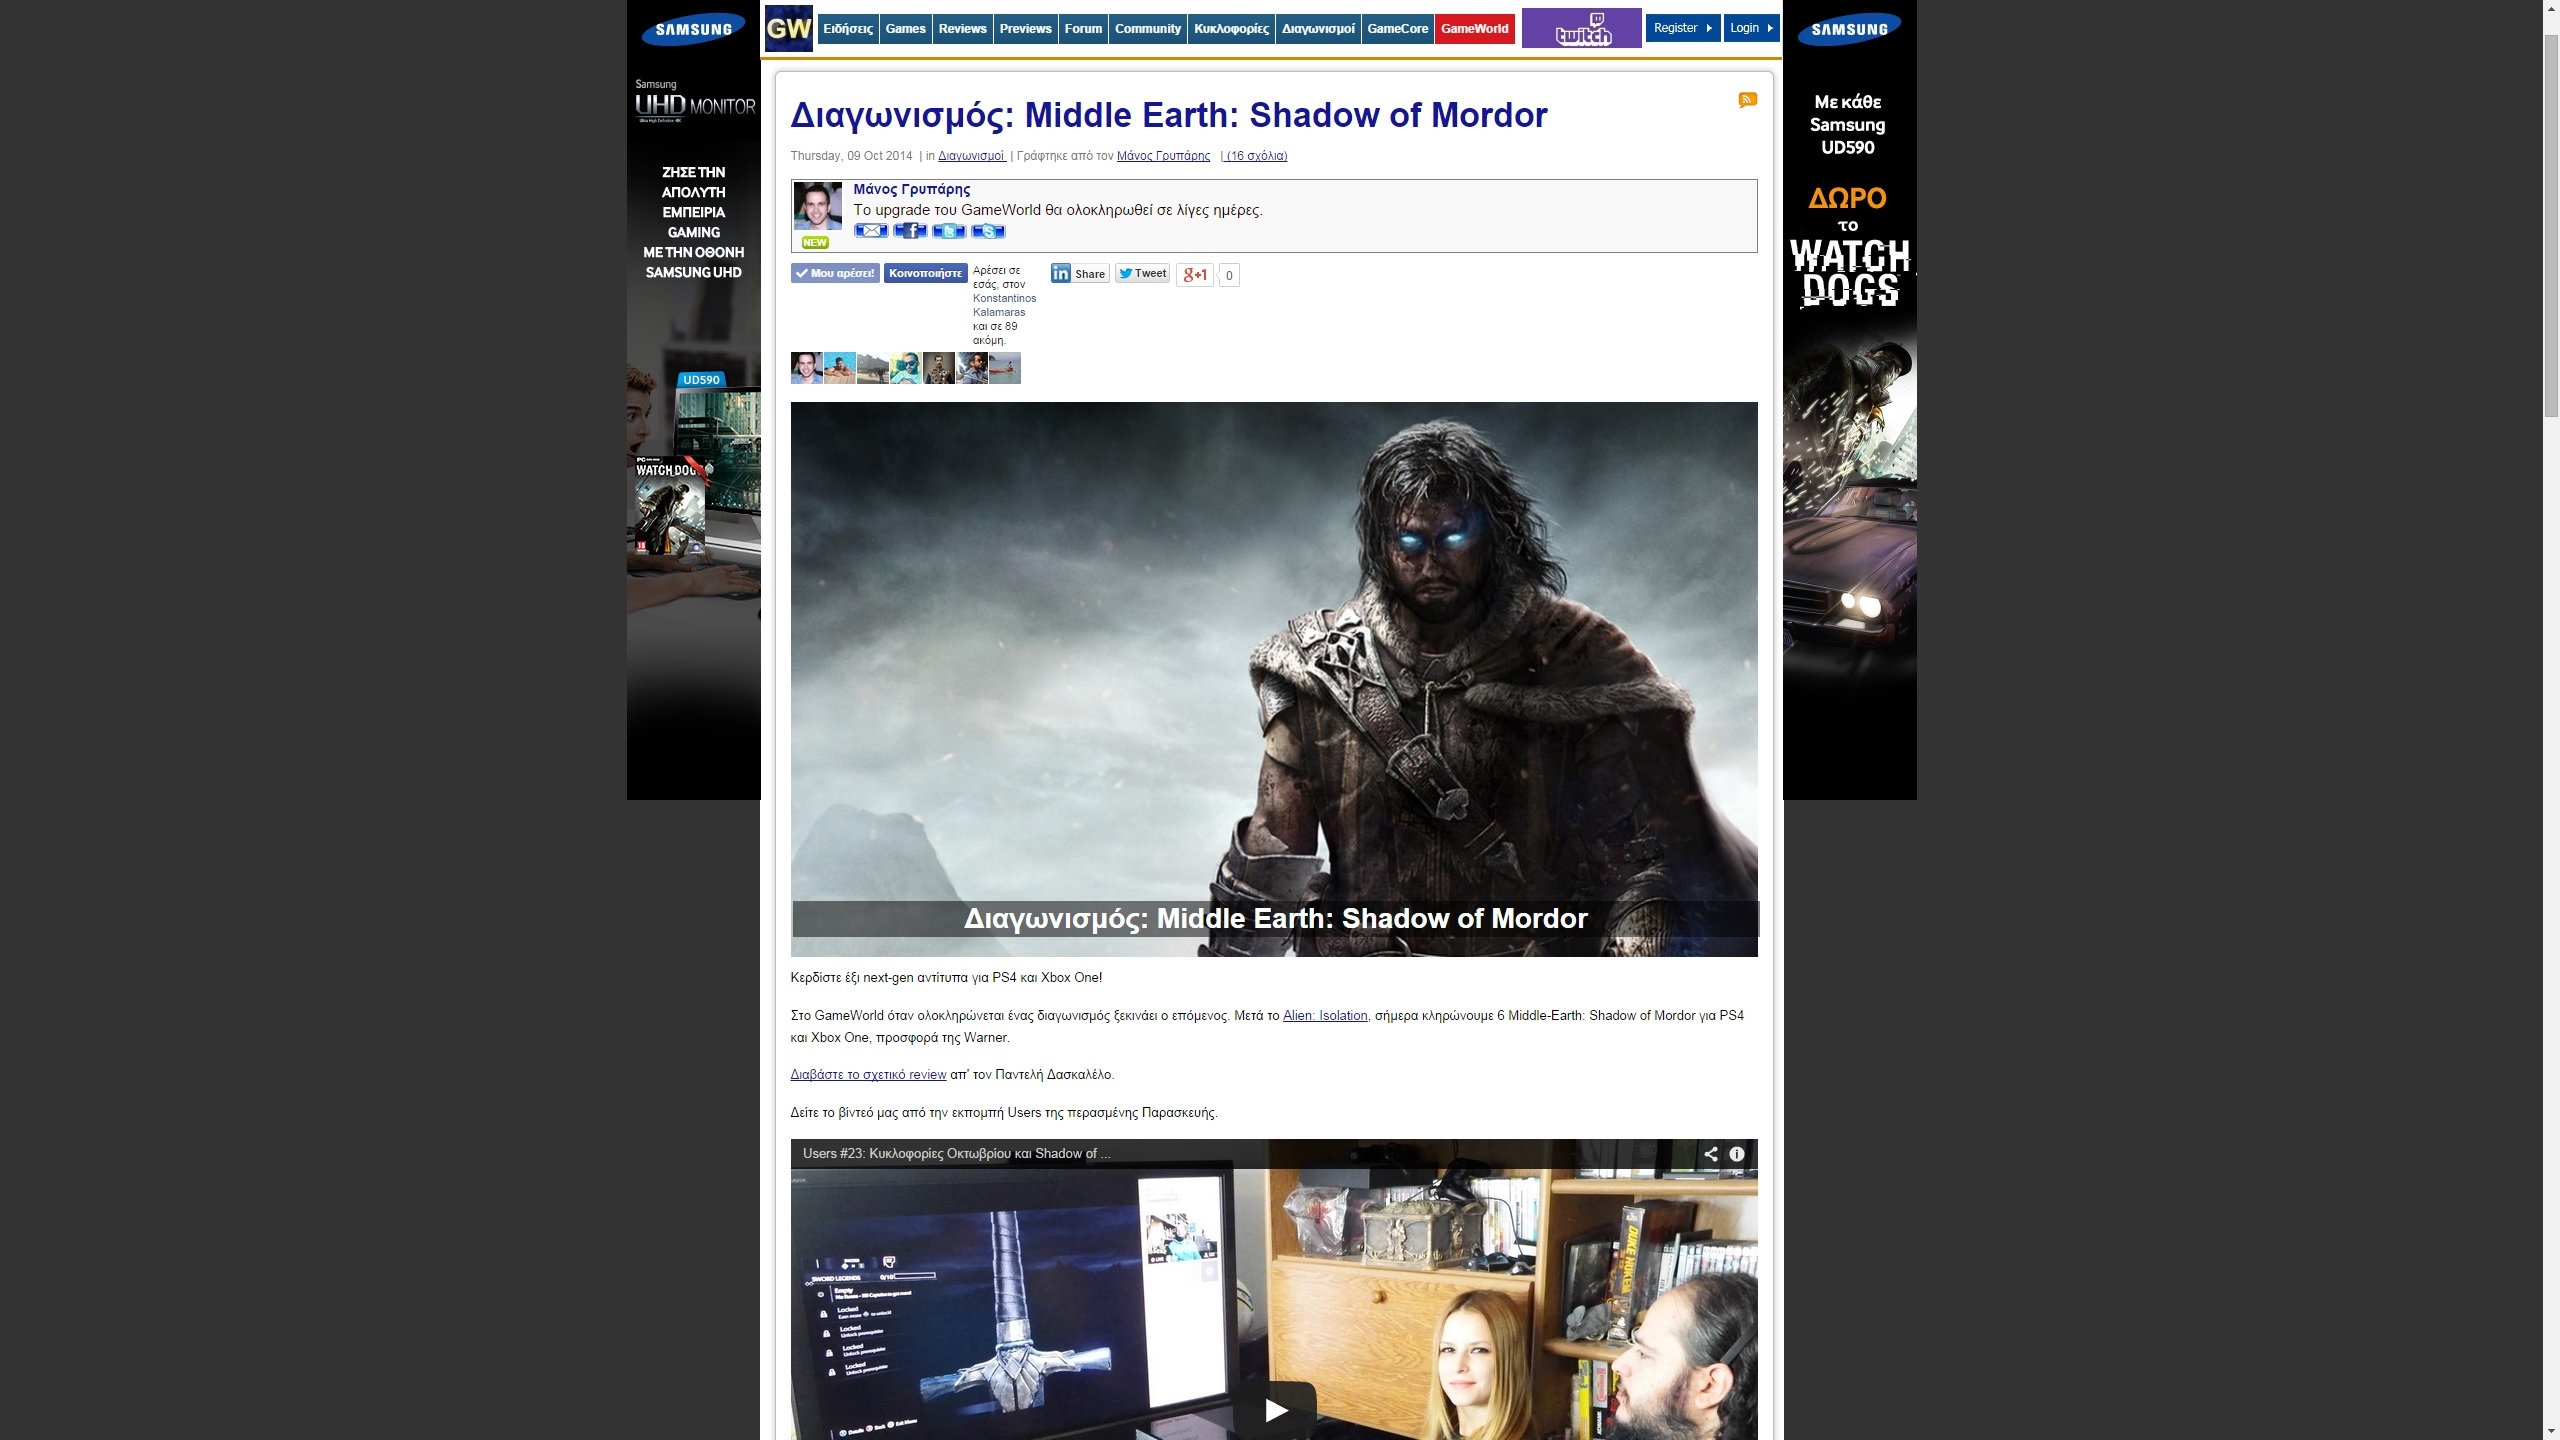This screenshot has height=1440, width=2560.
Task: Open the RSS feed icon
Action: [x=1747, y=99]
